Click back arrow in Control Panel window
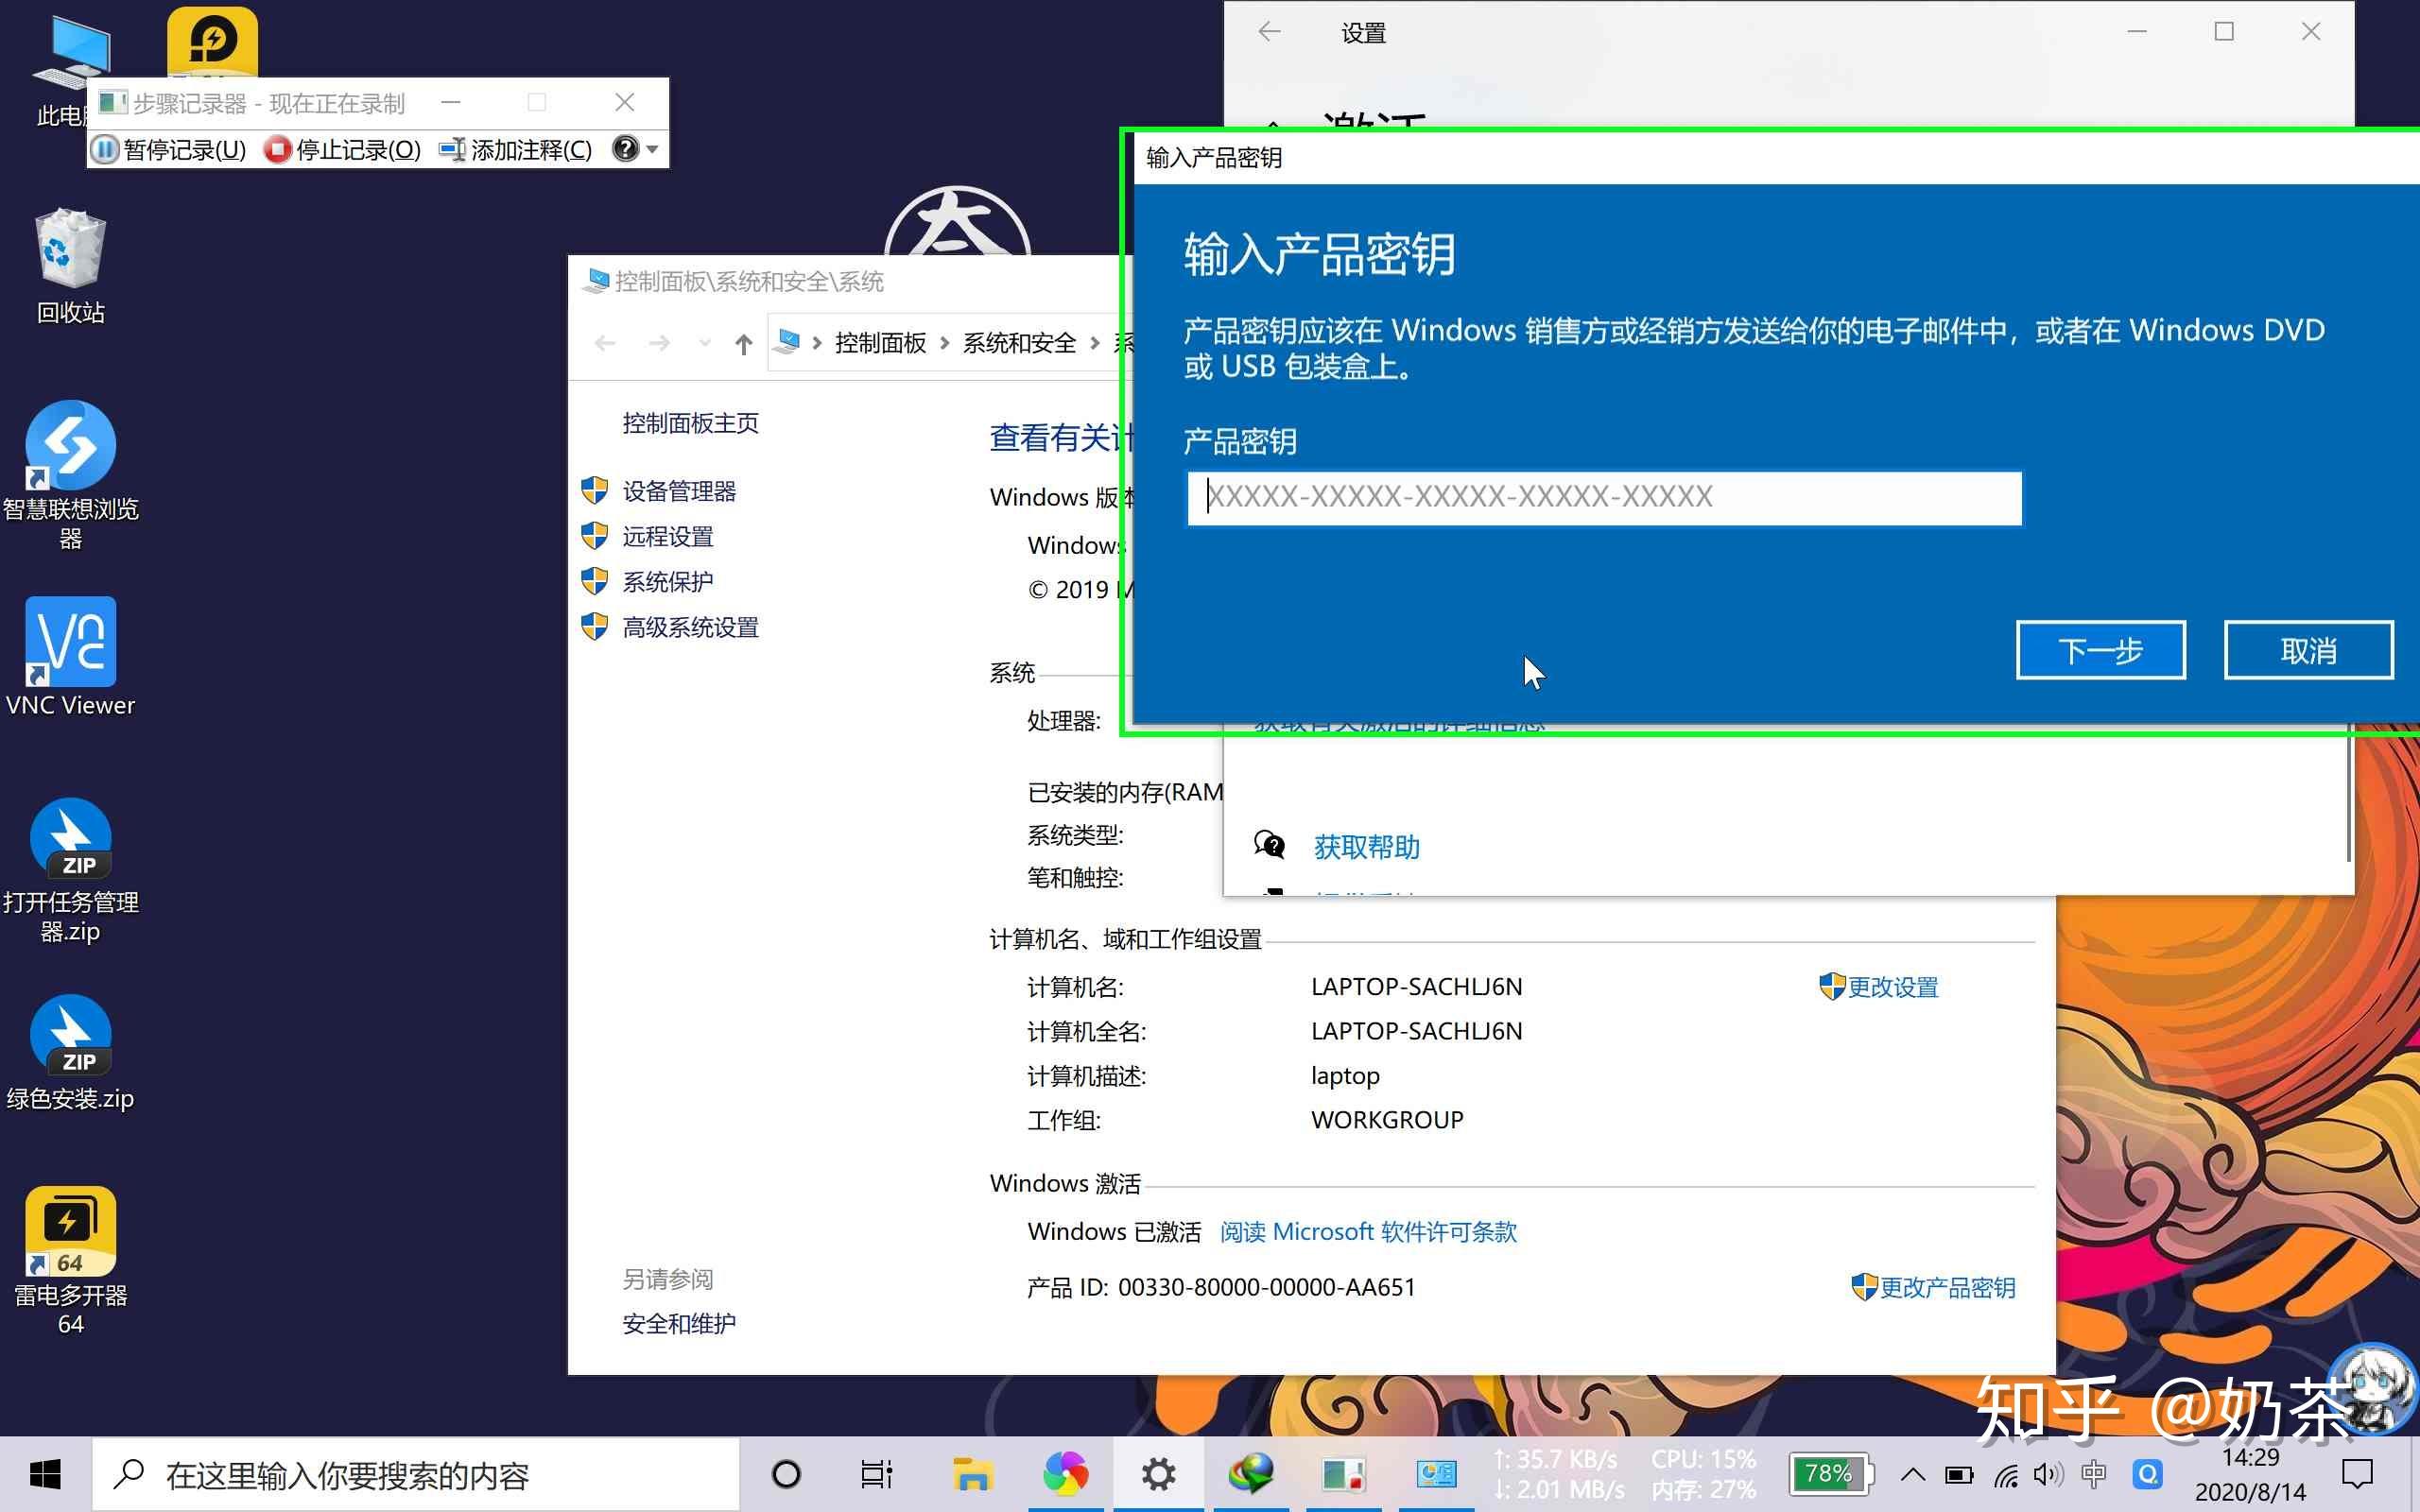Viewport: 2420px width, 1512px height. [x=605, y=344]
